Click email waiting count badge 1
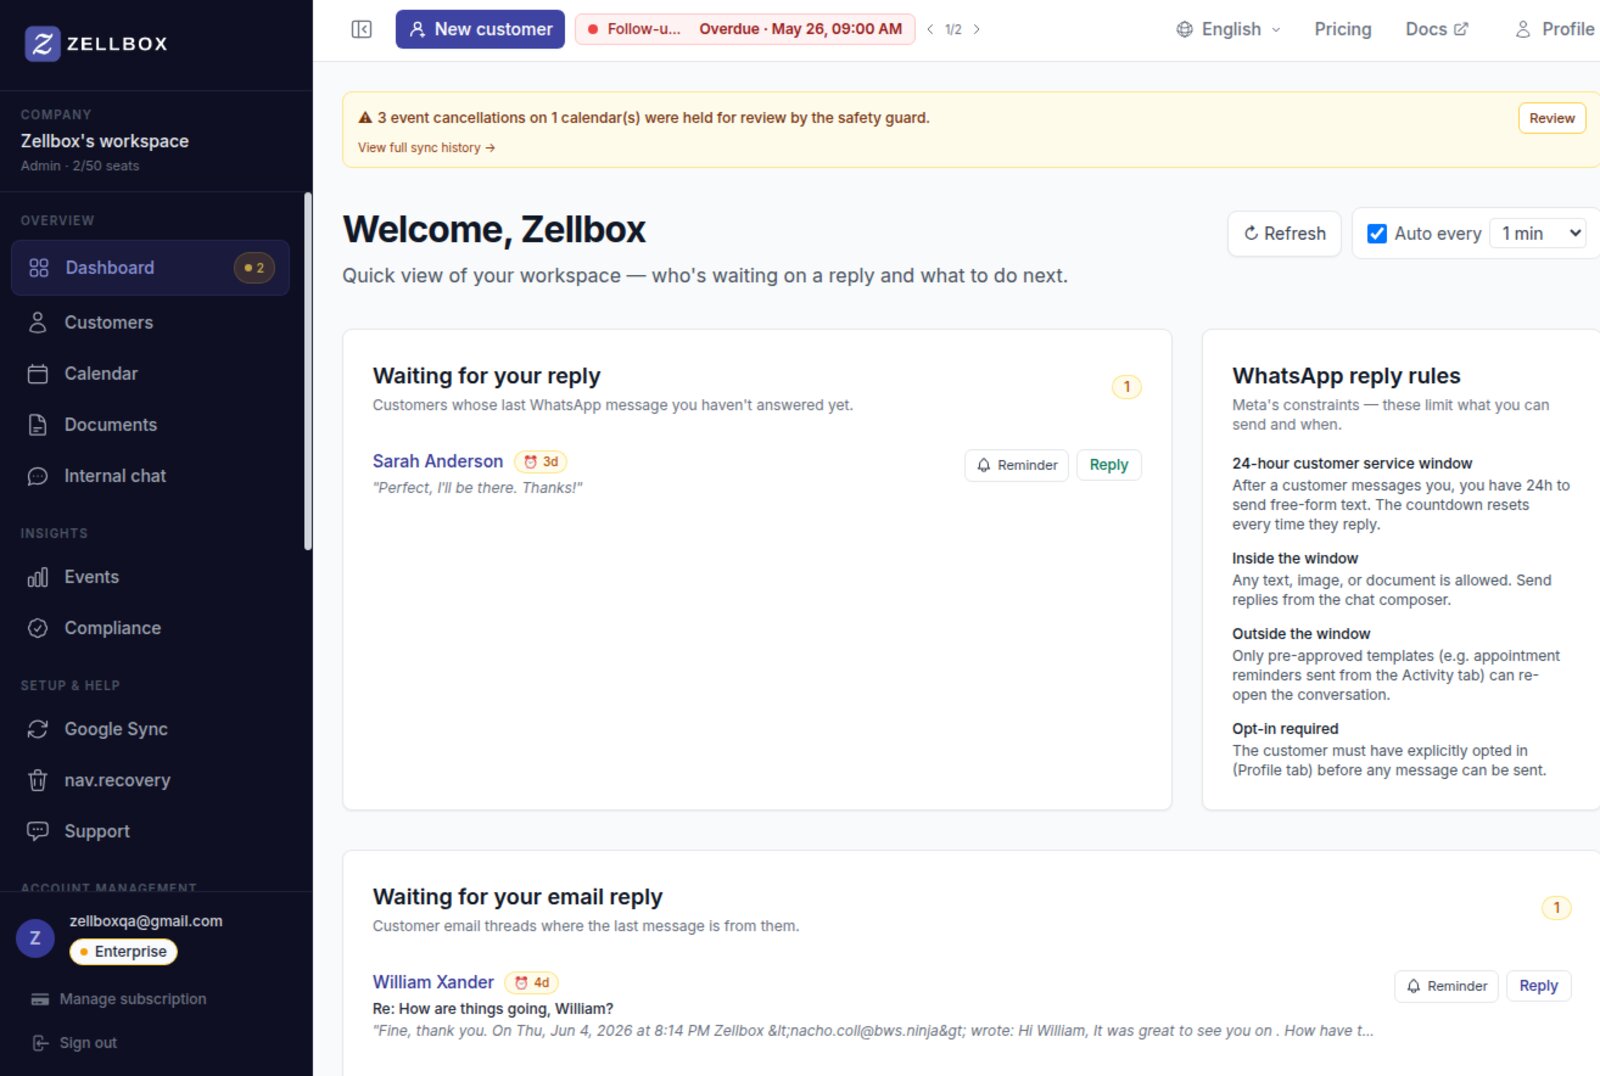 [x=1556, y=907]
